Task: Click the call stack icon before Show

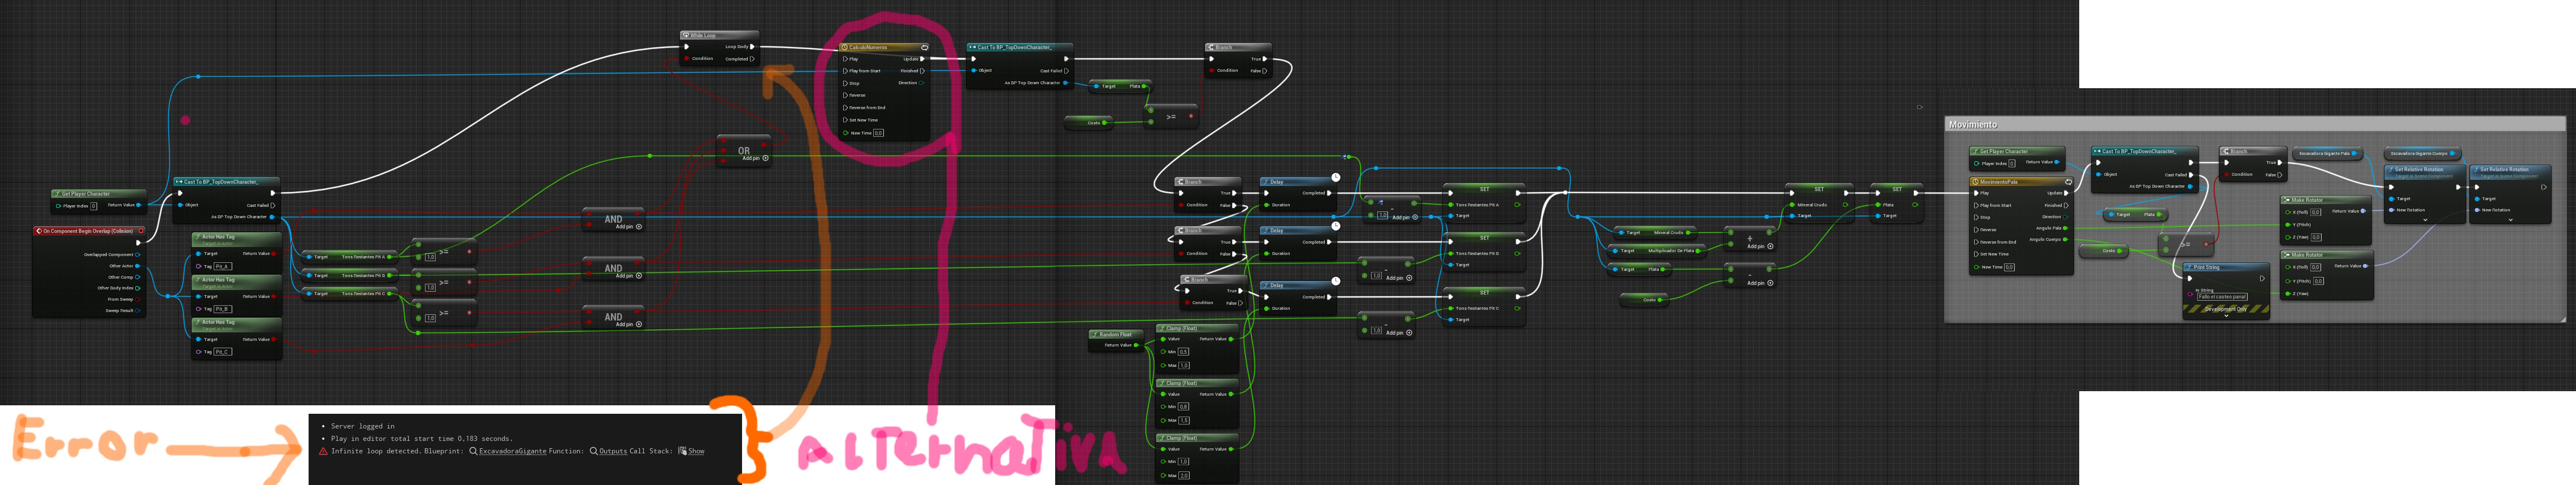Action: tap(682, 451)
